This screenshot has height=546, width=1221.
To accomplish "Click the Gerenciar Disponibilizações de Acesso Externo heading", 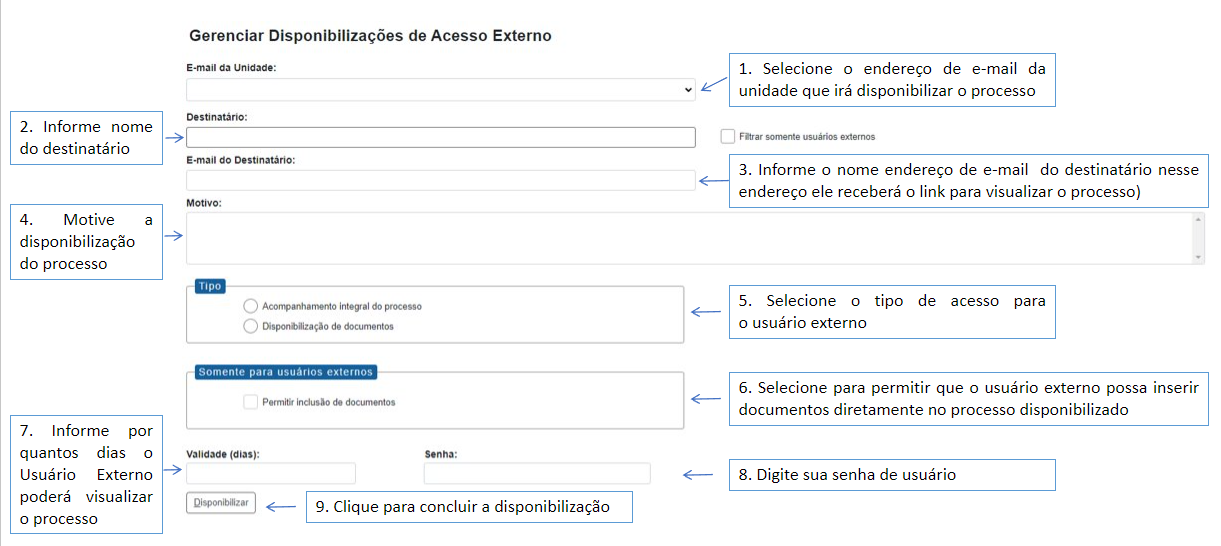I will point(370,36).
